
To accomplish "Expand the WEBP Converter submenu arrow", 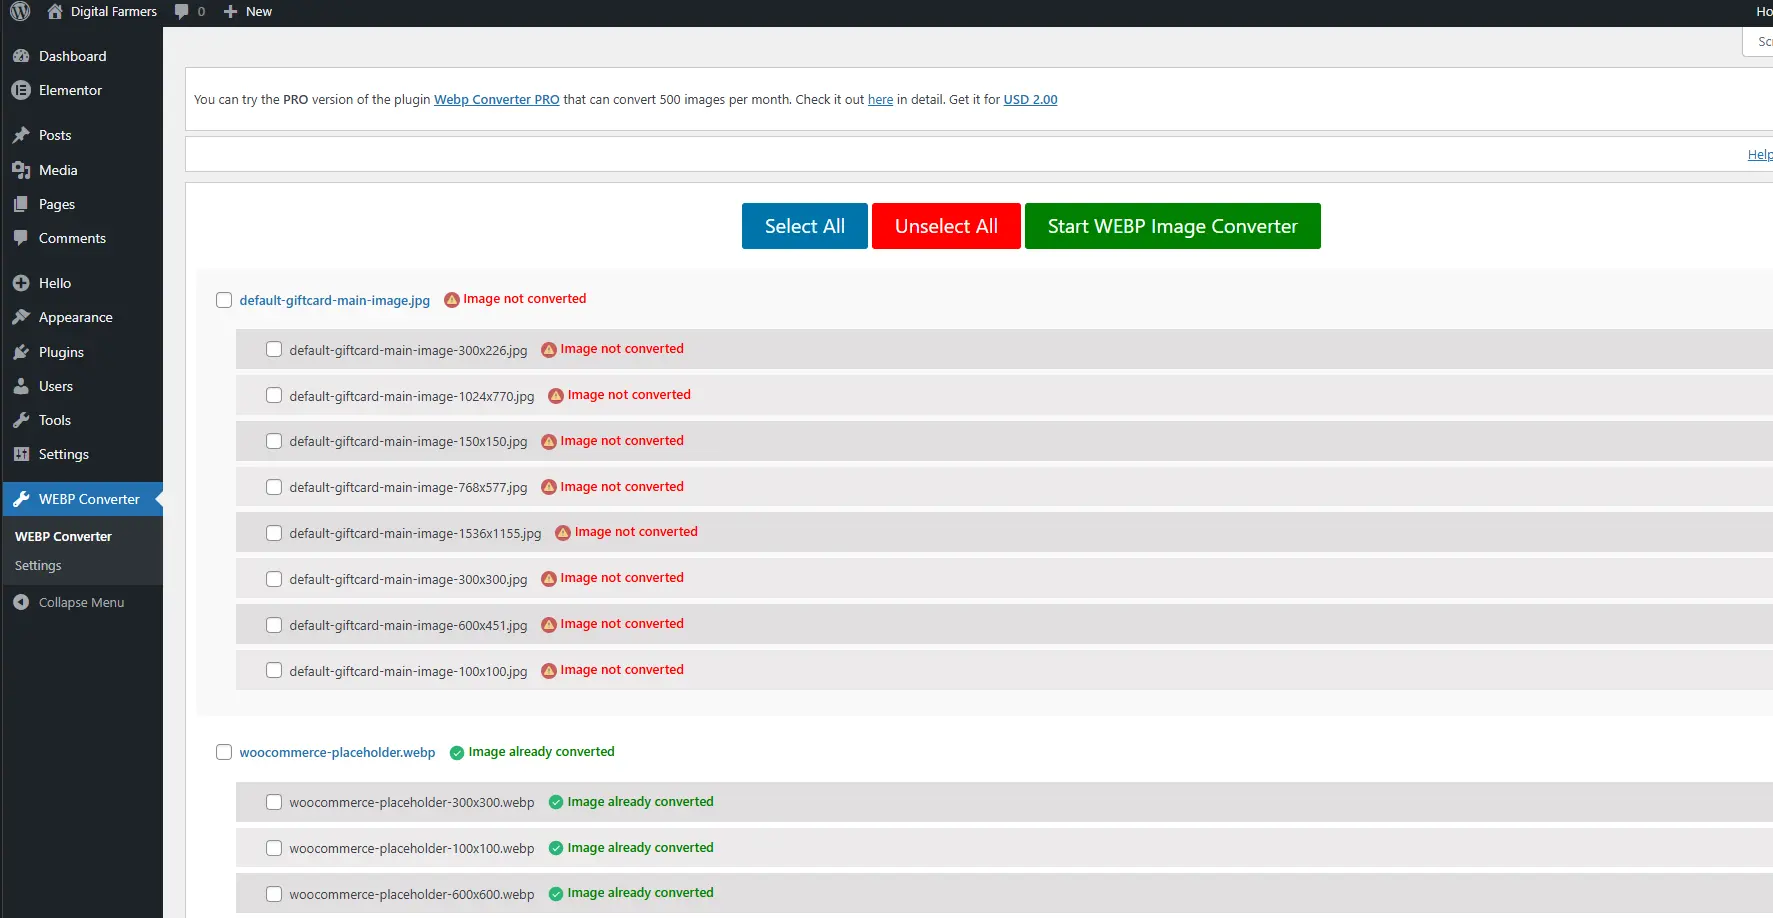I will 157,499.
